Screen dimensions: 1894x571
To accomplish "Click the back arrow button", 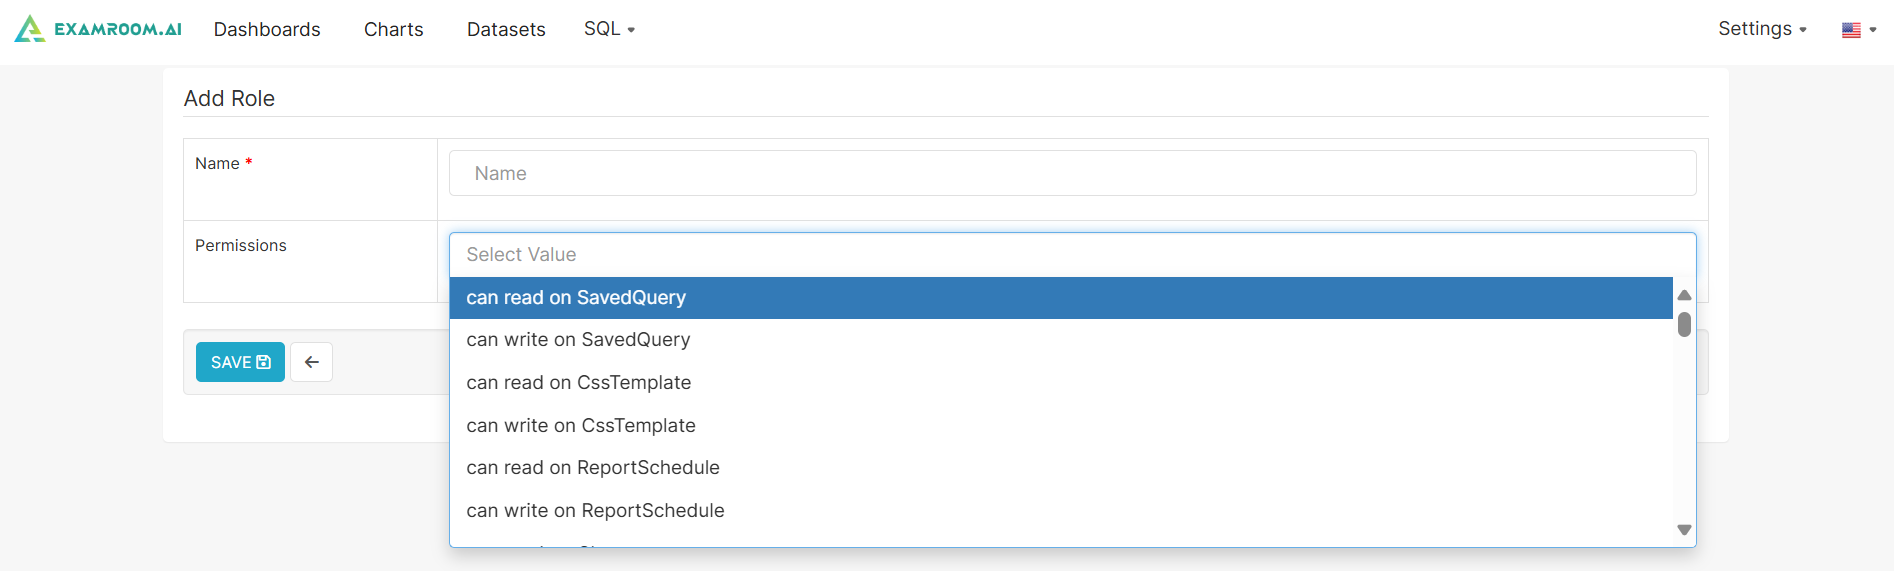I will click(x=311, y=362).
